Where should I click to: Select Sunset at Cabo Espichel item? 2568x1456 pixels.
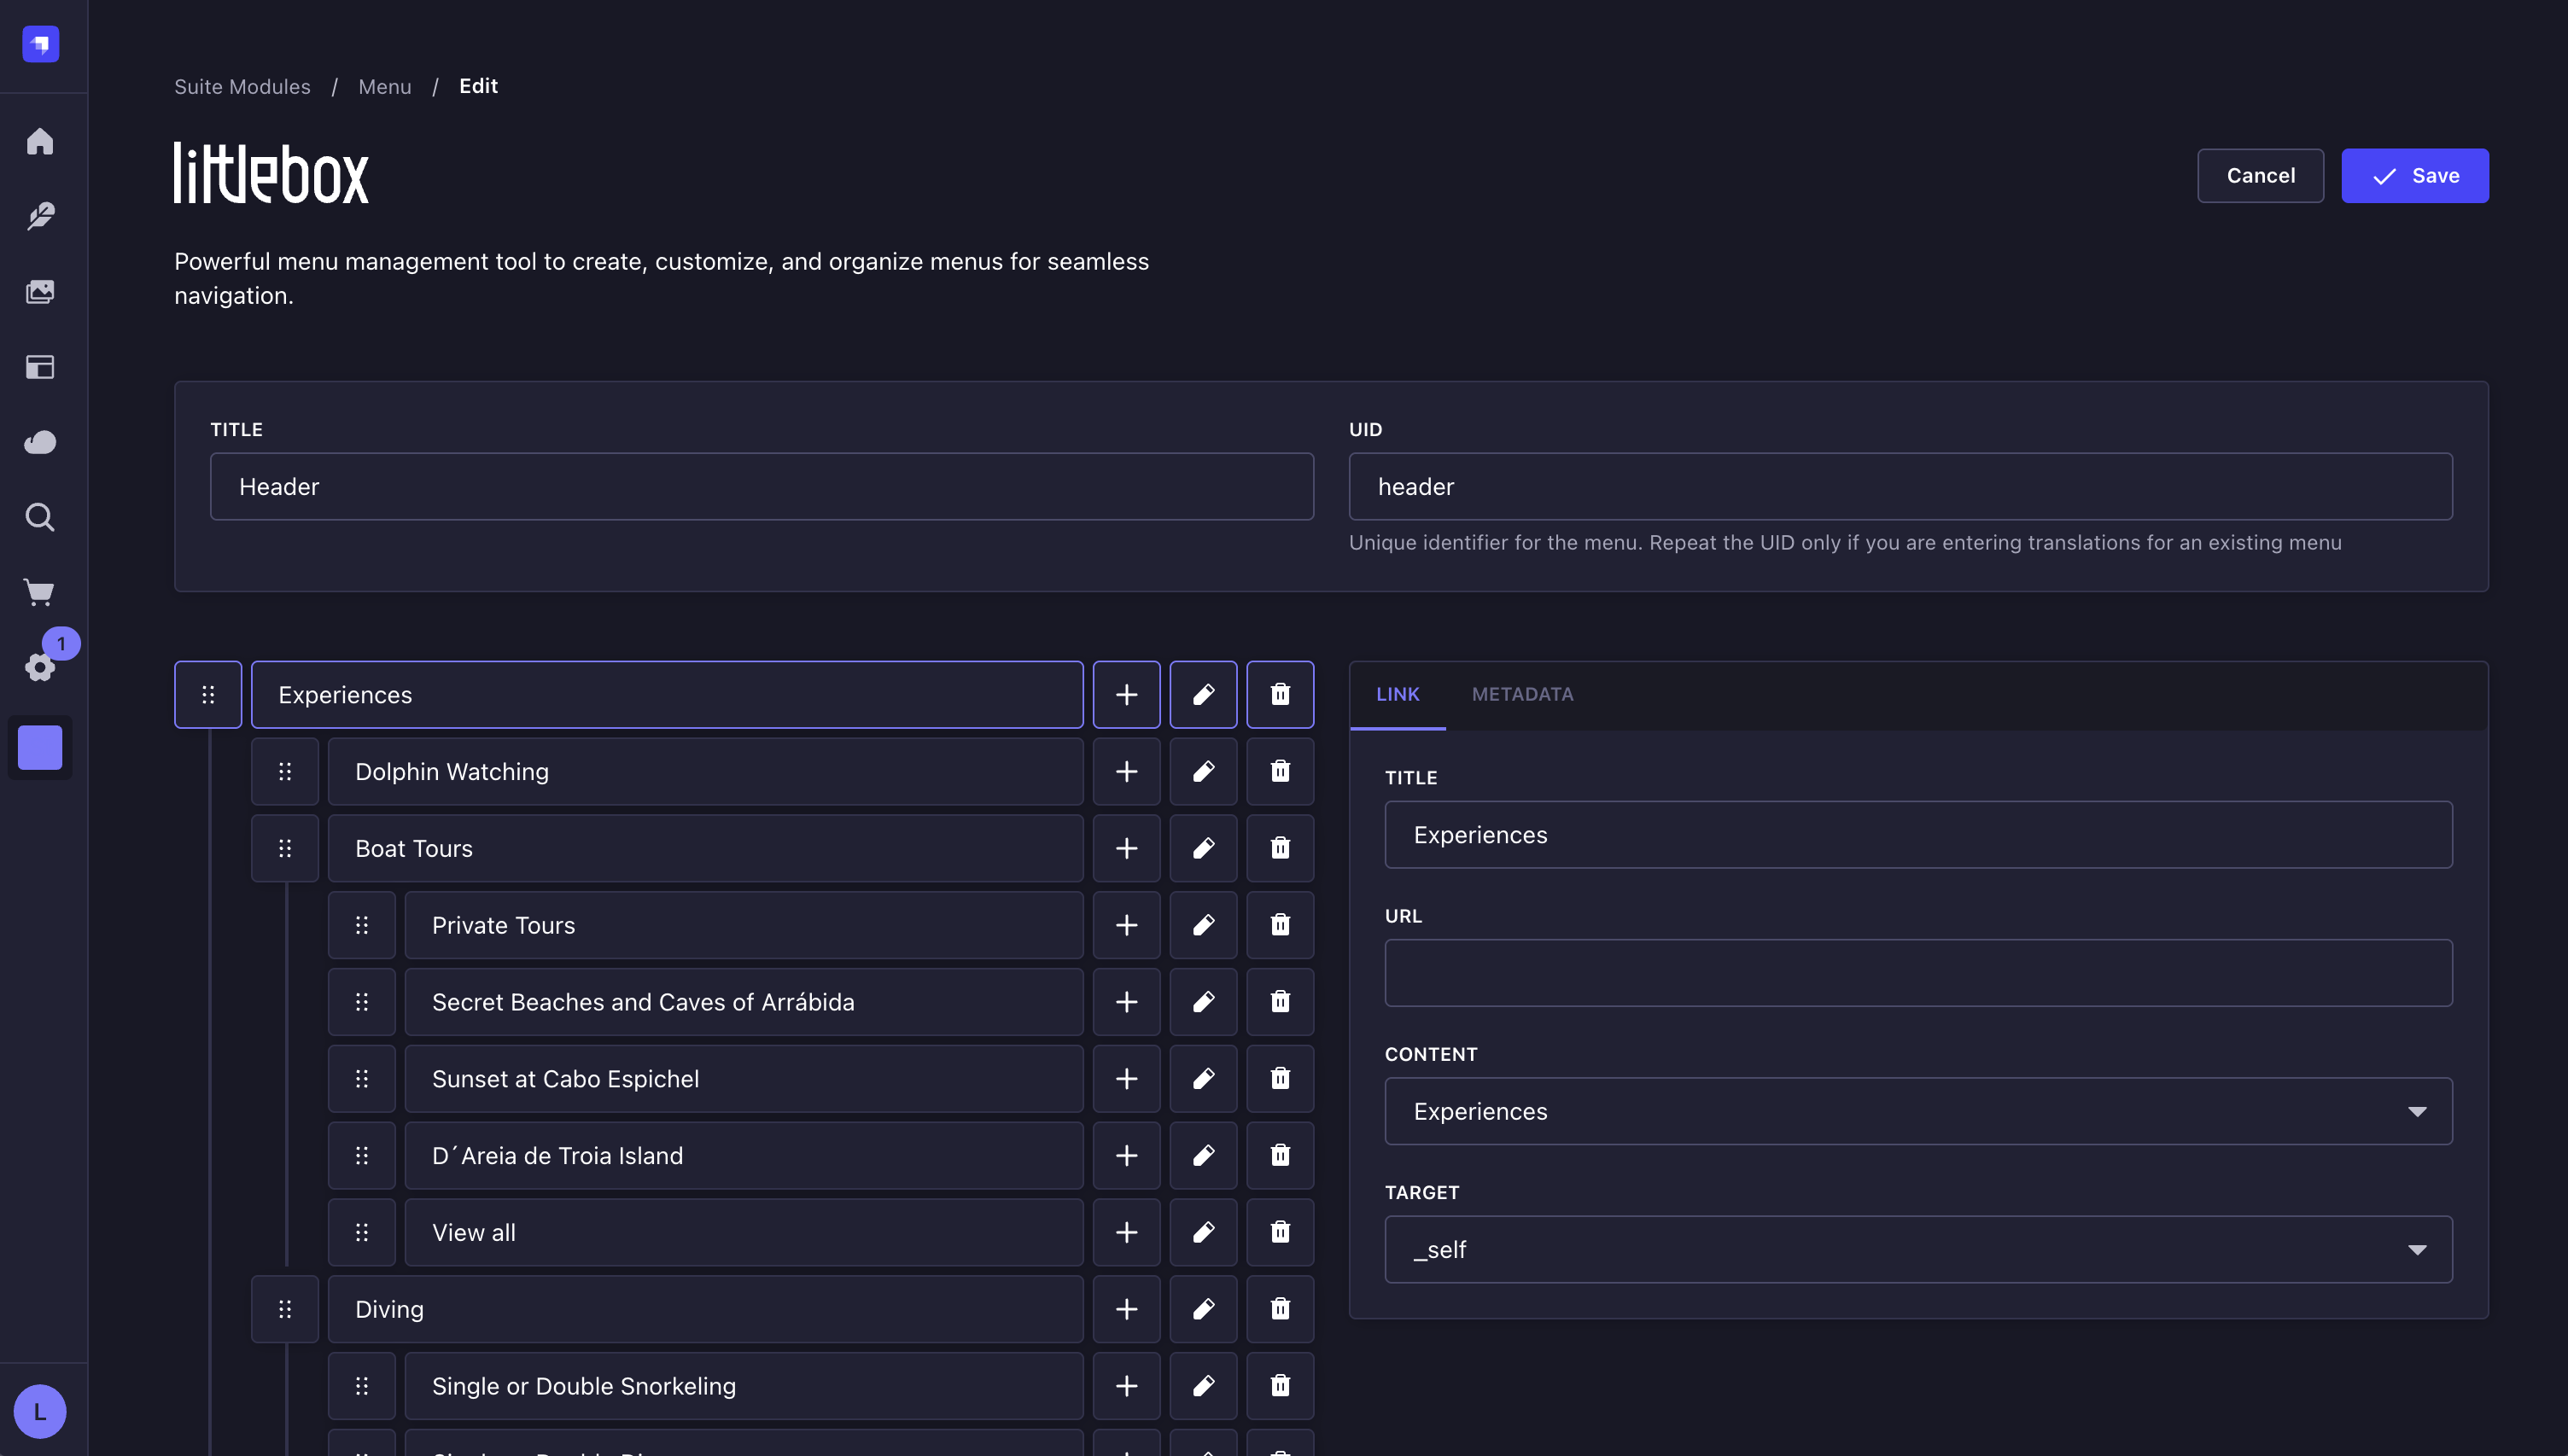pyautogui.click(x=743, y=1079)
